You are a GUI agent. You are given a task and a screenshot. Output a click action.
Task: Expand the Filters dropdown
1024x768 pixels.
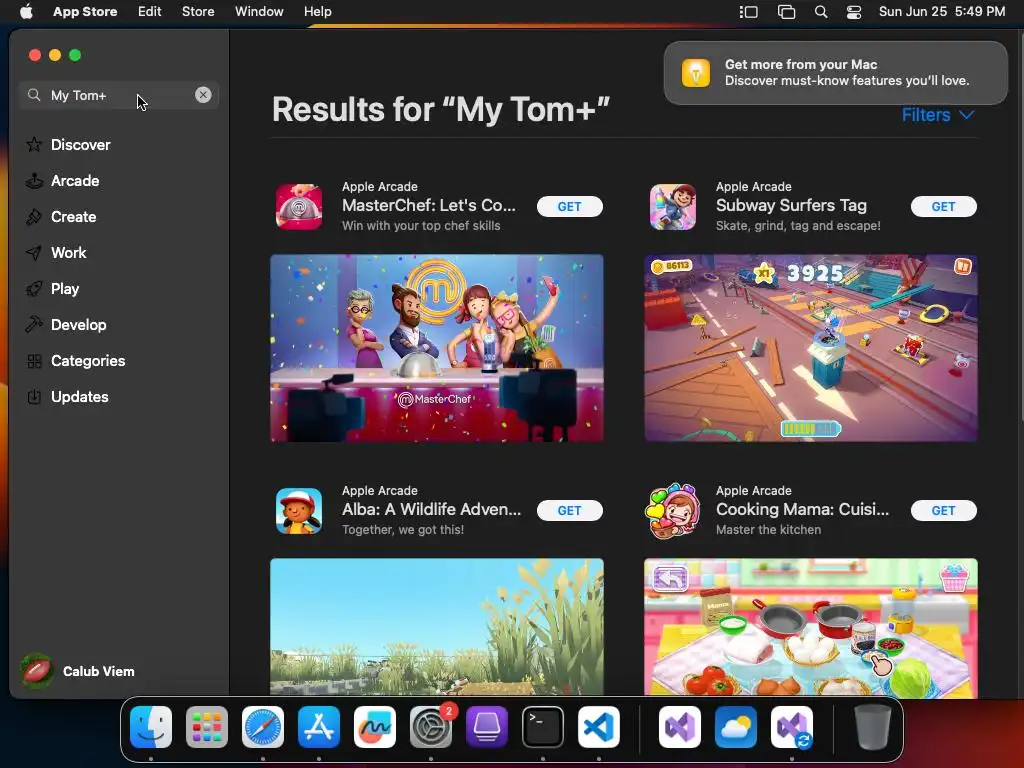(938, 115)
